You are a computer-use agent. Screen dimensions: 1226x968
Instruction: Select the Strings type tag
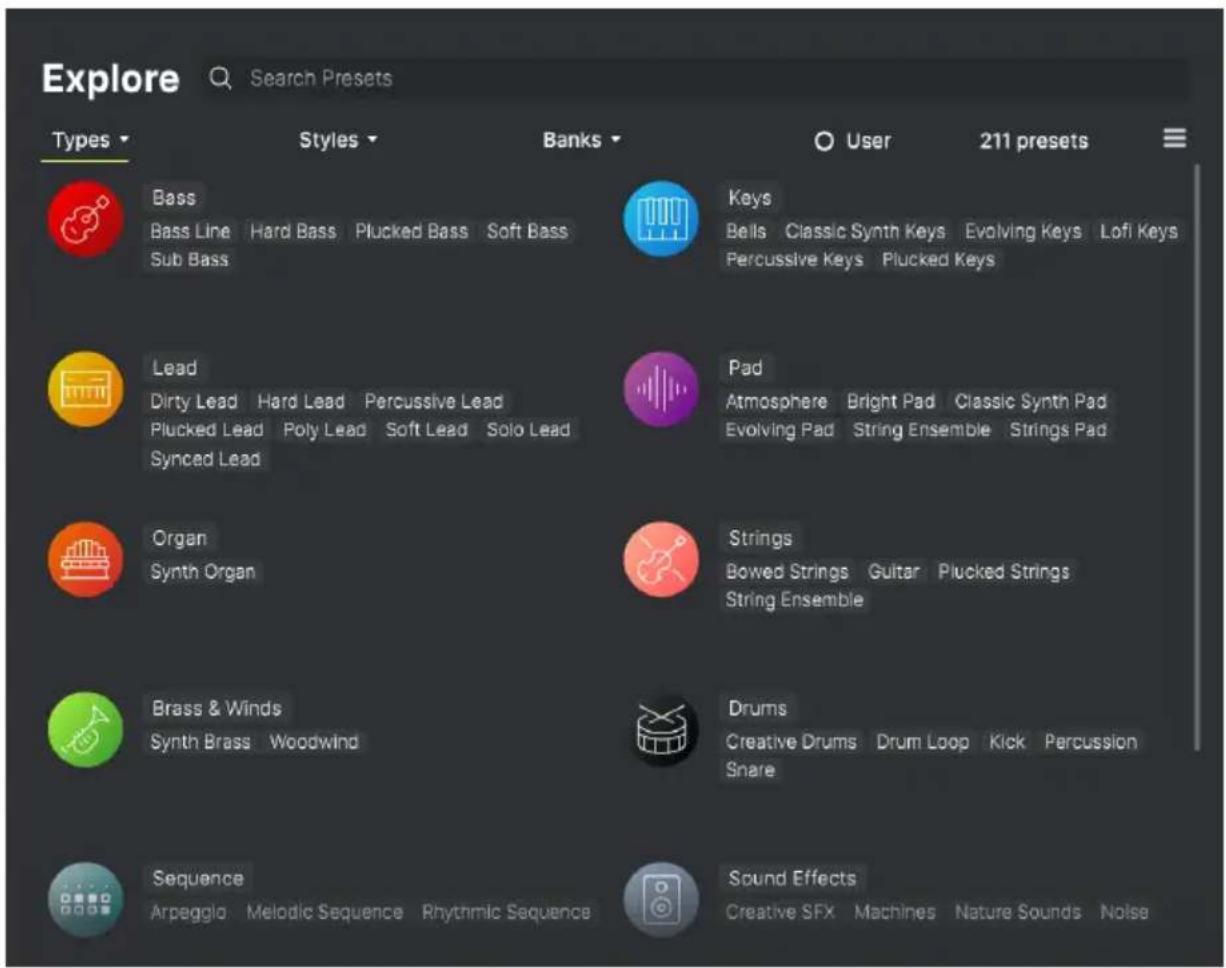[x=760, y=538]
